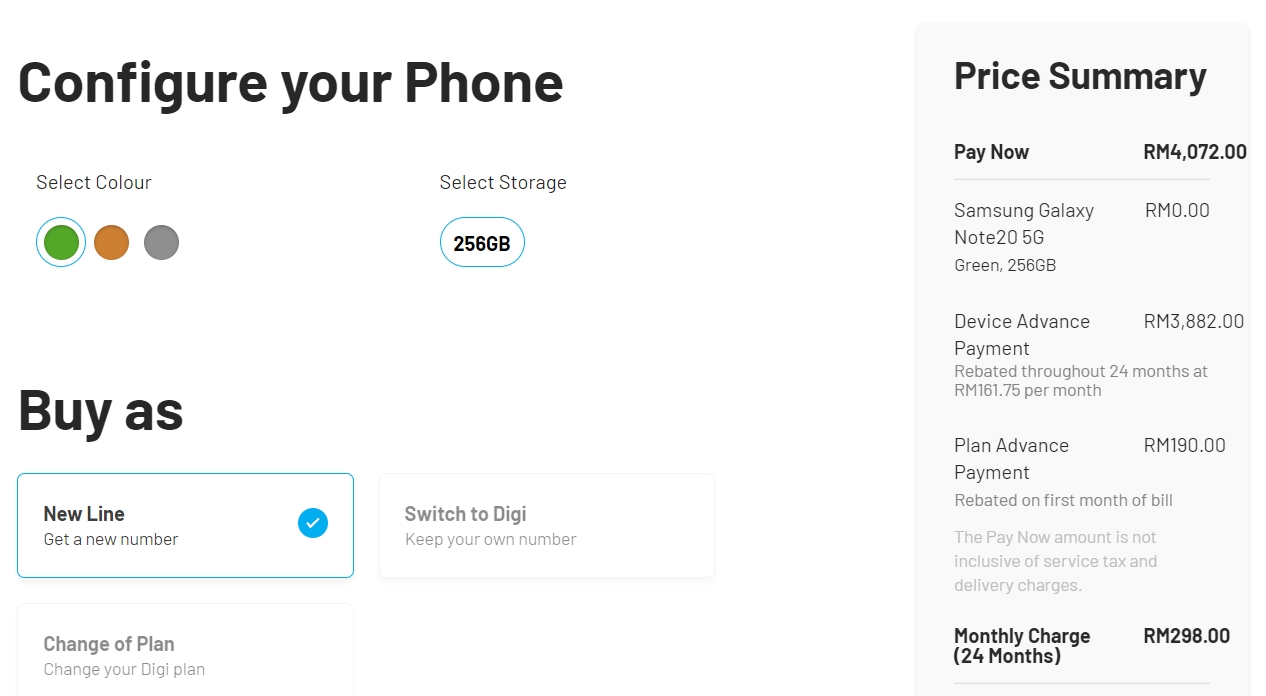Click the Configure your Phone heading

pos(291,82)
